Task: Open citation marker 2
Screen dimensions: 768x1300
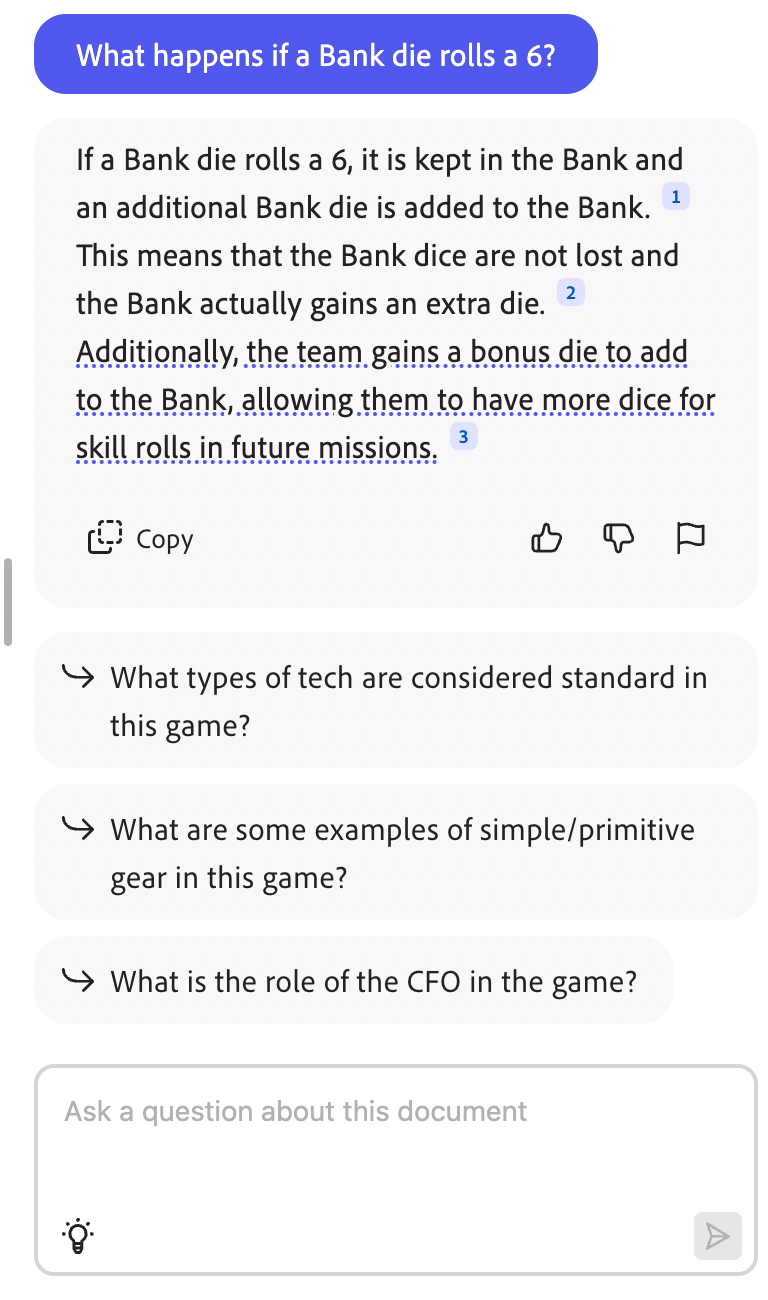Action: click(x=570, y=293)
